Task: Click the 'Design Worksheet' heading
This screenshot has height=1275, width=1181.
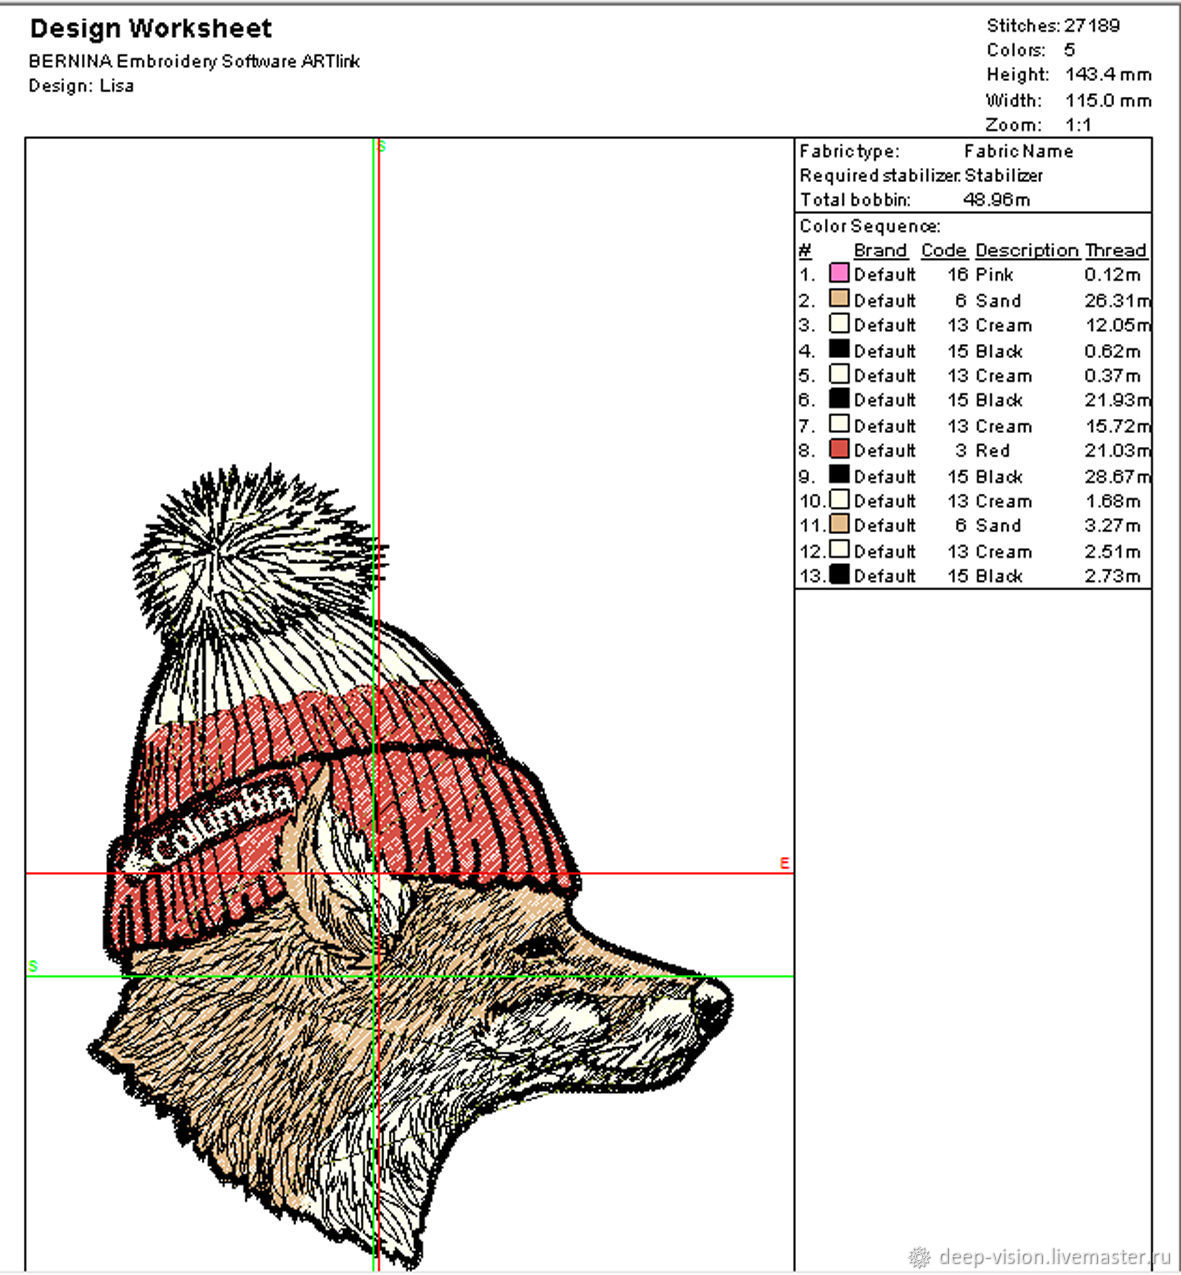Action: 151,28
